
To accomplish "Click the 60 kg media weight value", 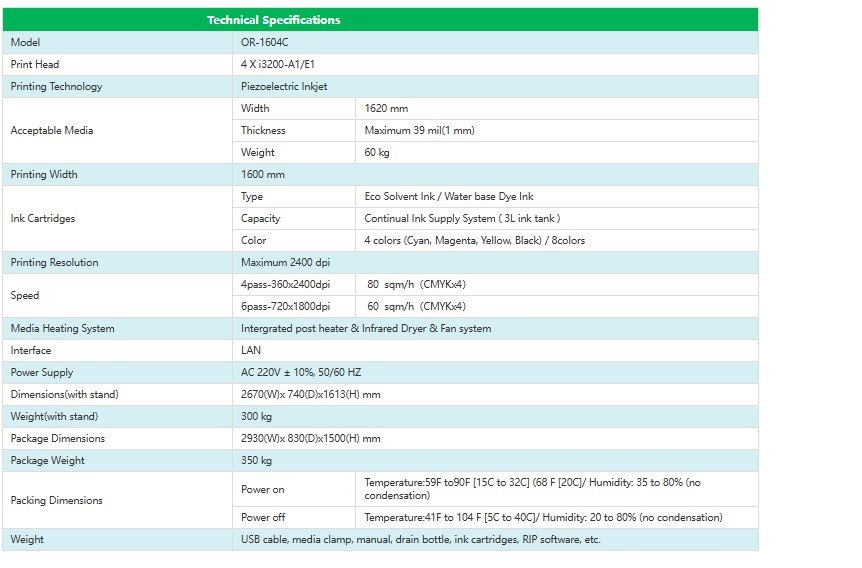I will [377, 152].
